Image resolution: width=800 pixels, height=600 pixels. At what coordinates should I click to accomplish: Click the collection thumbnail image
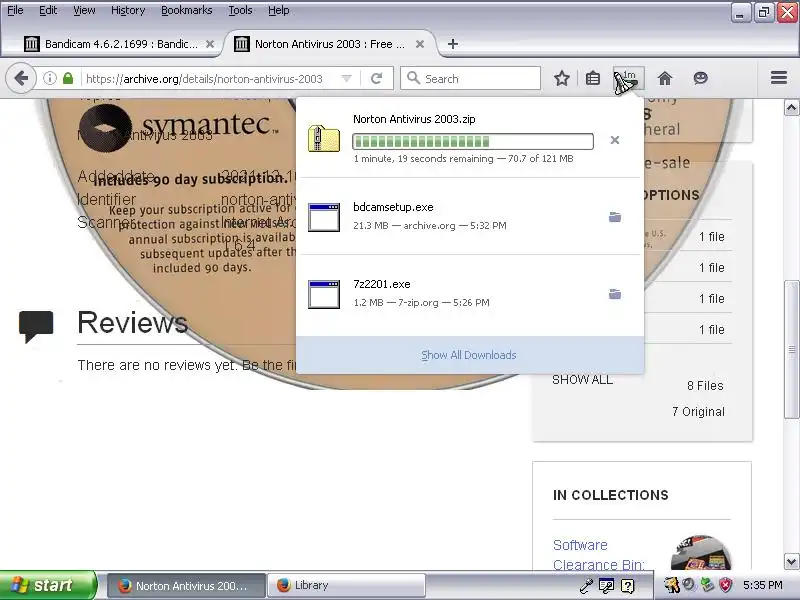point(701,552)
